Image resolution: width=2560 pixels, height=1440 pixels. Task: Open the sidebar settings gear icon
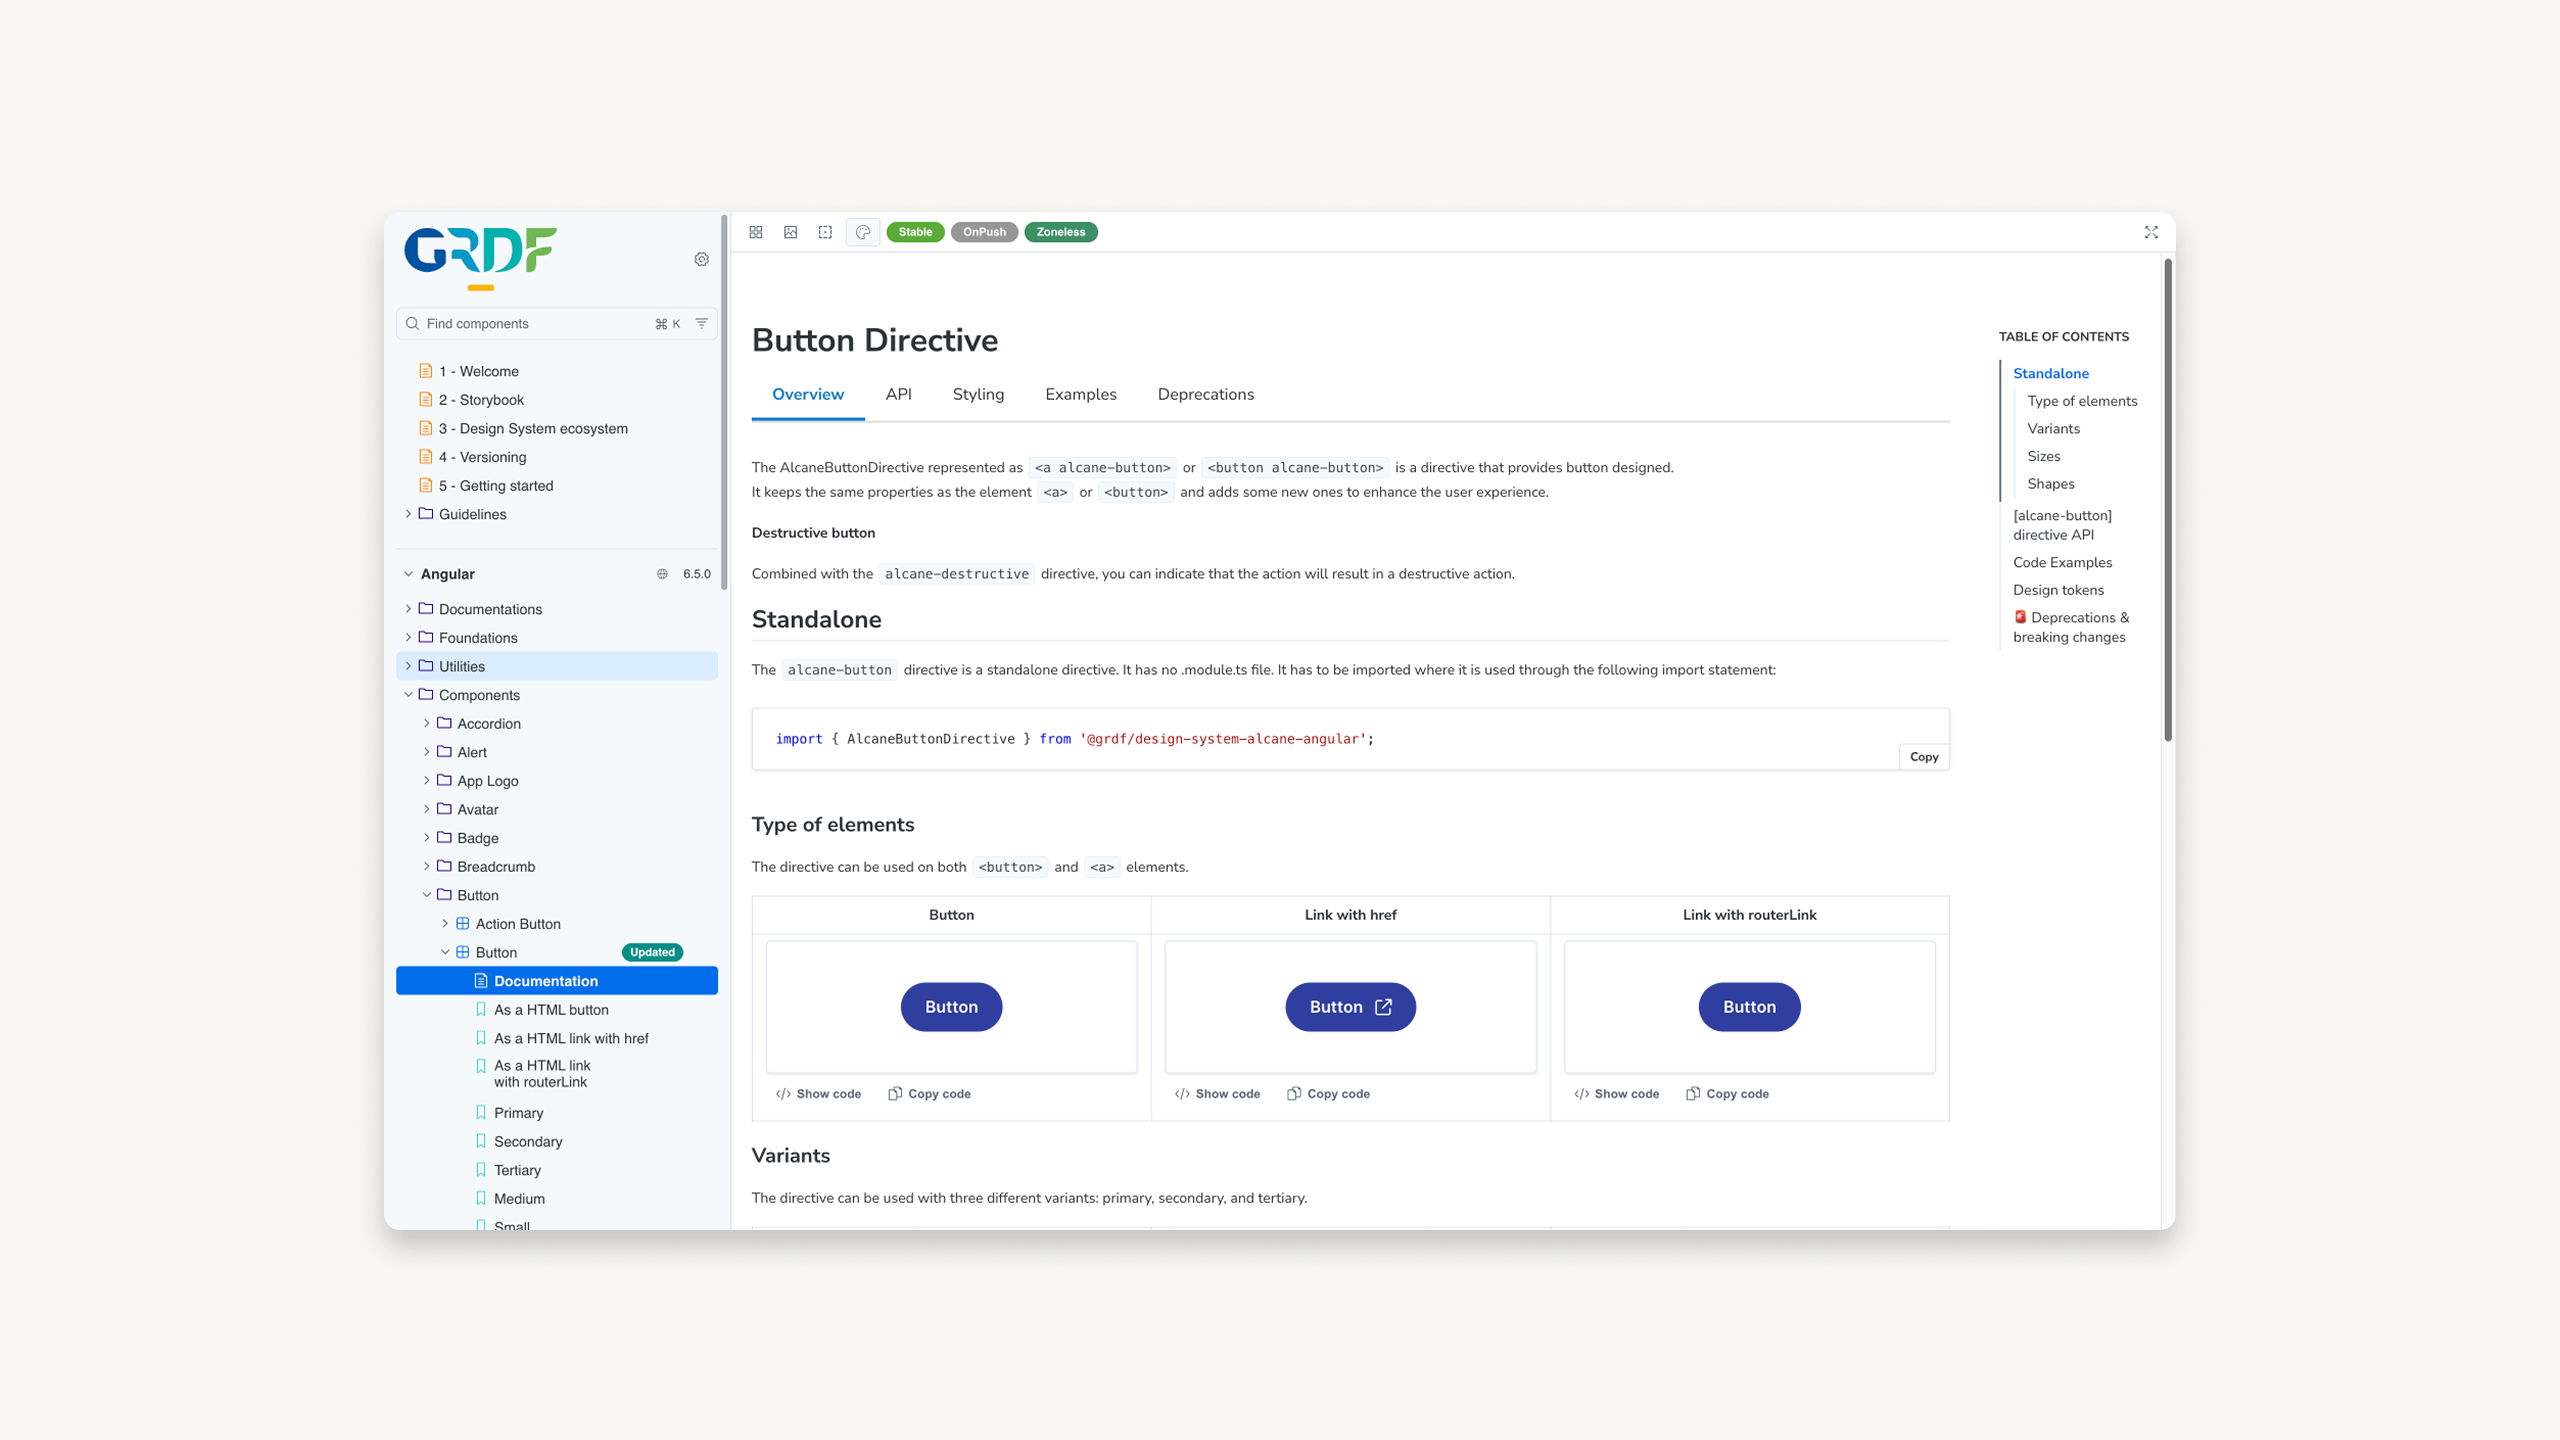[x=702, y=259]
